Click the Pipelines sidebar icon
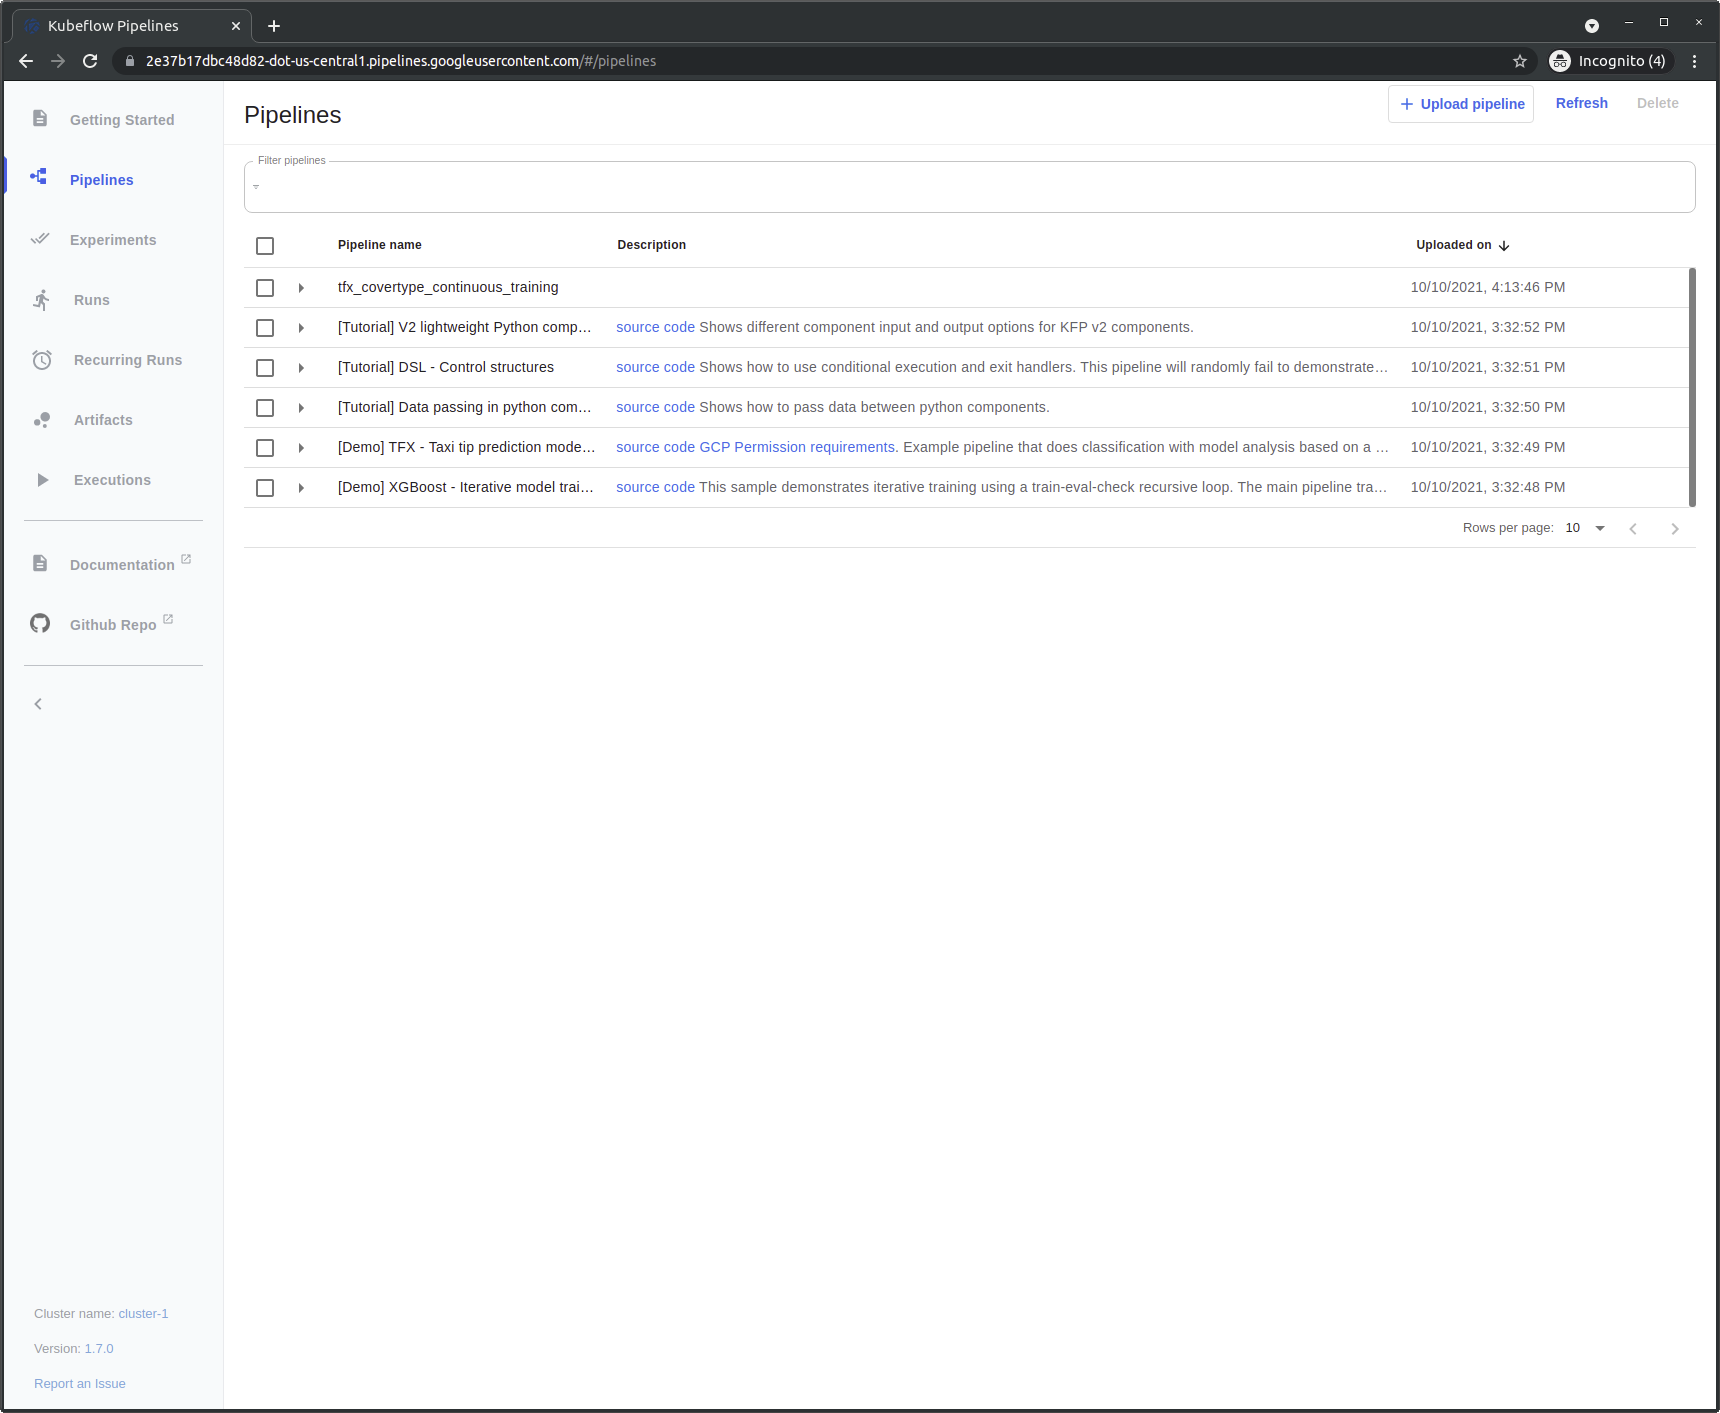 pyautogui.click(x=39, y=177)
